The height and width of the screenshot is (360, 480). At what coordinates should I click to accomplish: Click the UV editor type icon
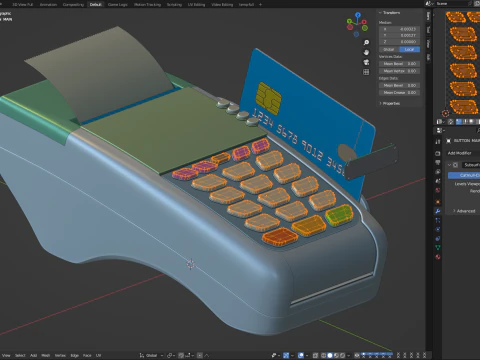[x=440, y=122]
